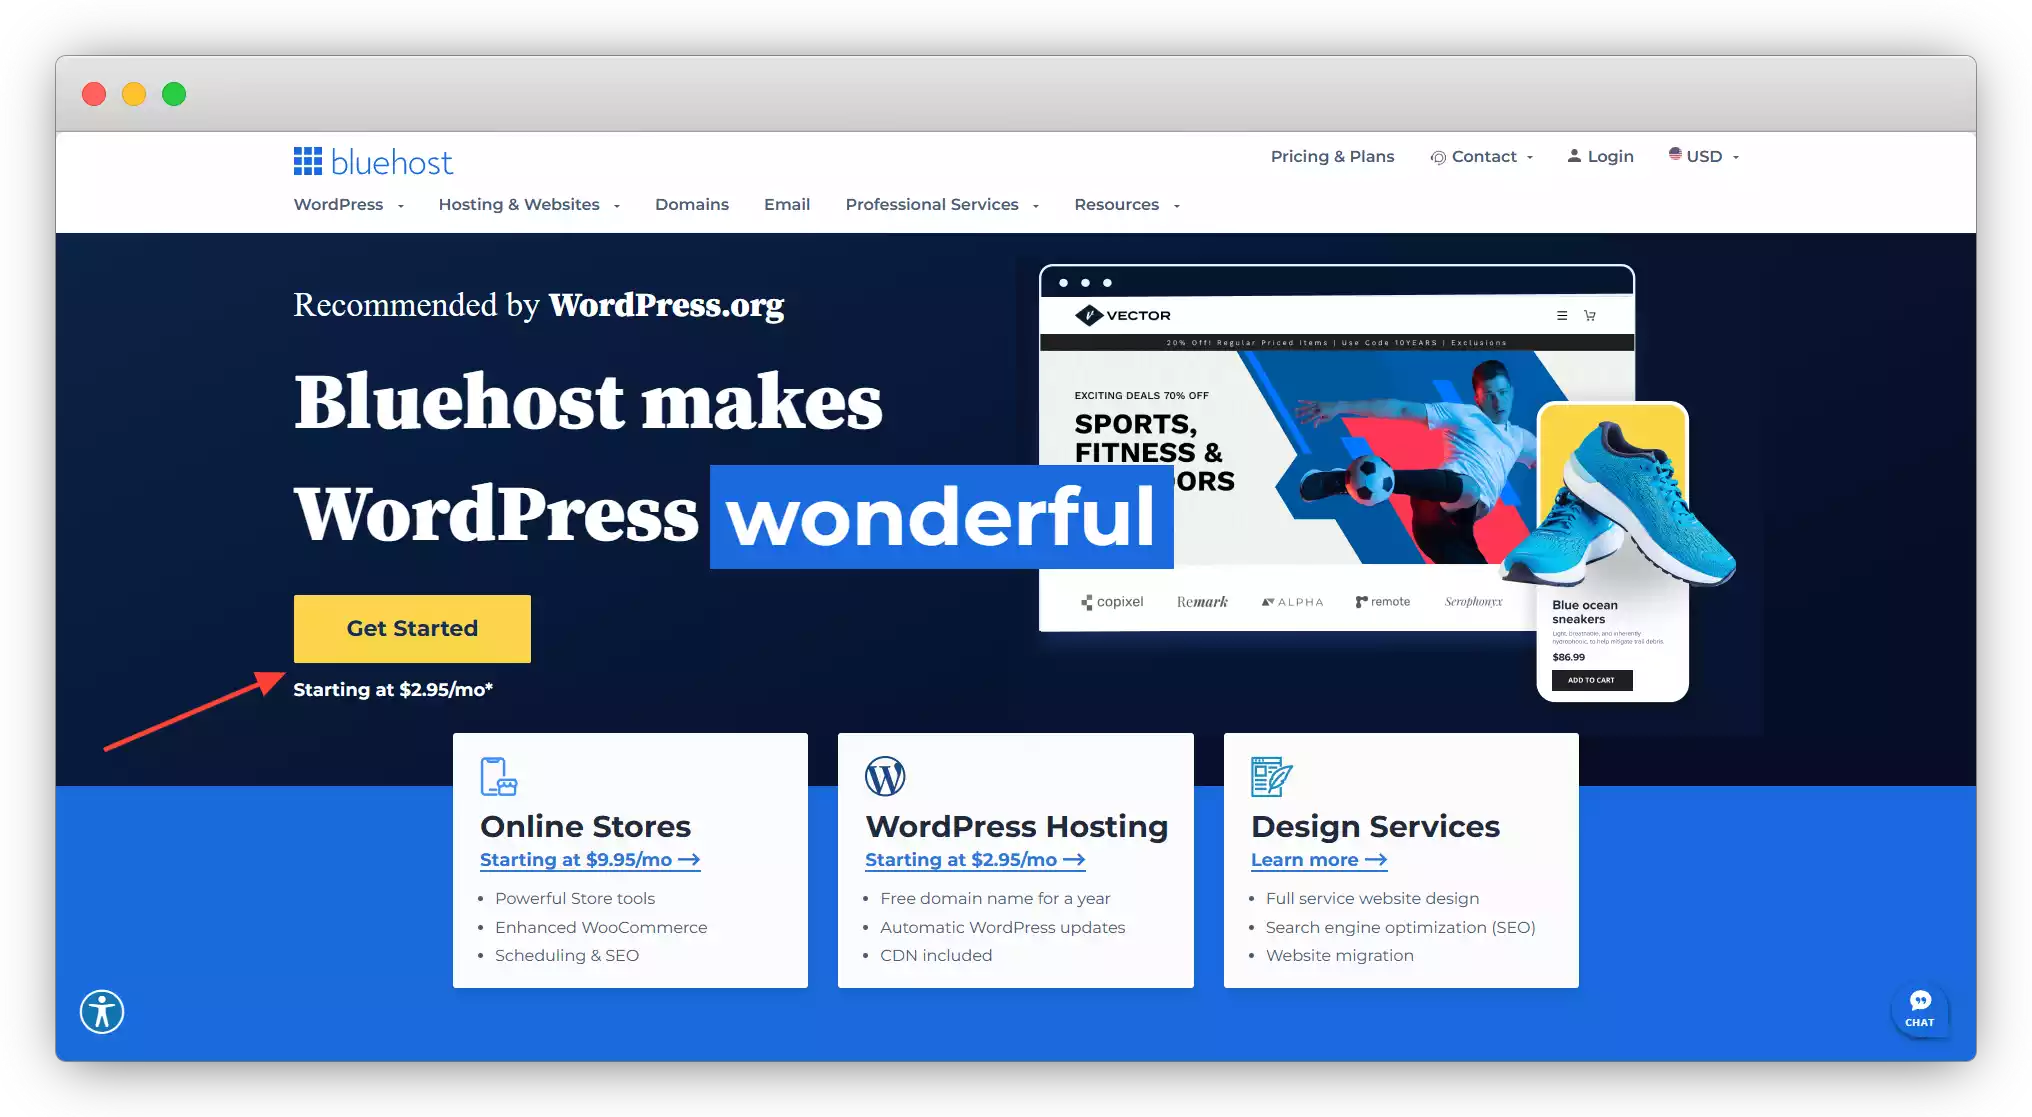The height and width of the screenshot is (1117, 2032).
Task: Click the ALPHA brand logo
Action: pyautogui.click(x=1292, y=602)
